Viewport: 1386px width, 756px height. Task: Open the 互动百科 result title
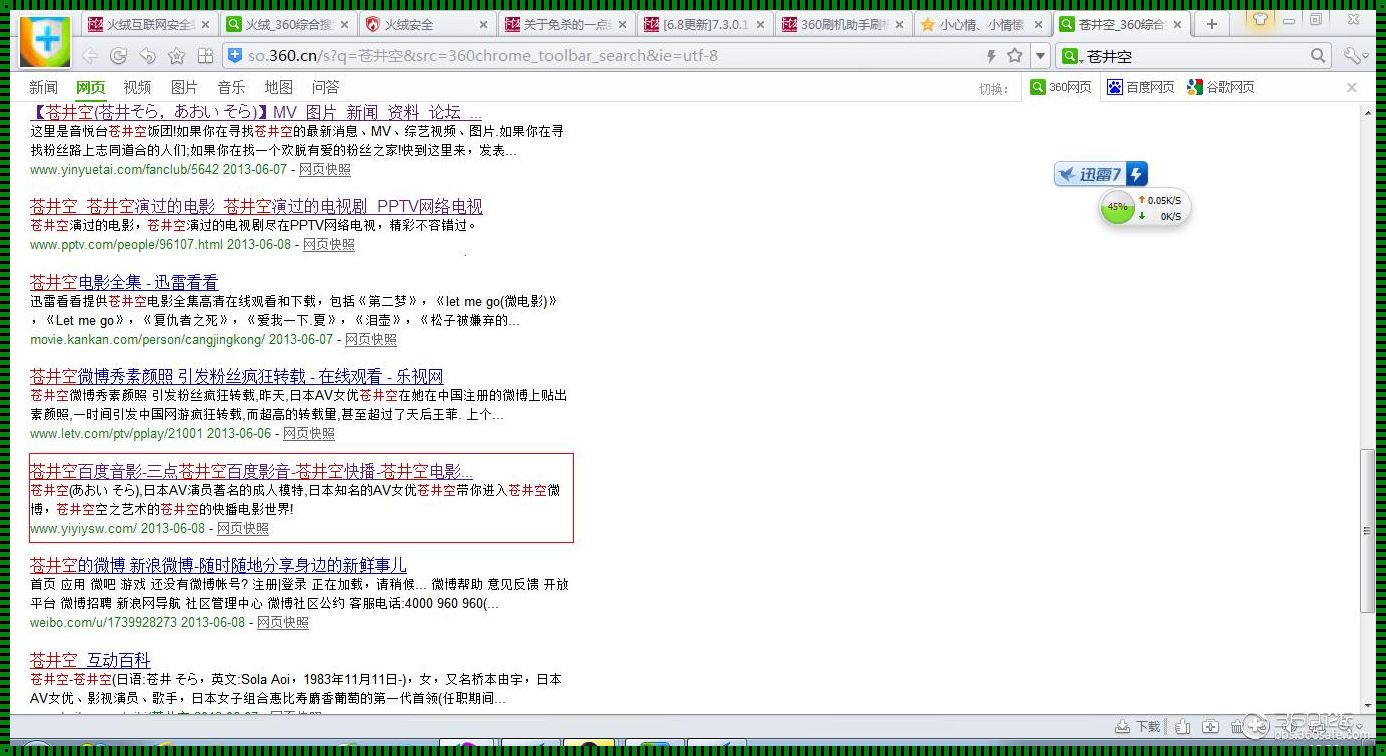coord(90,661)
